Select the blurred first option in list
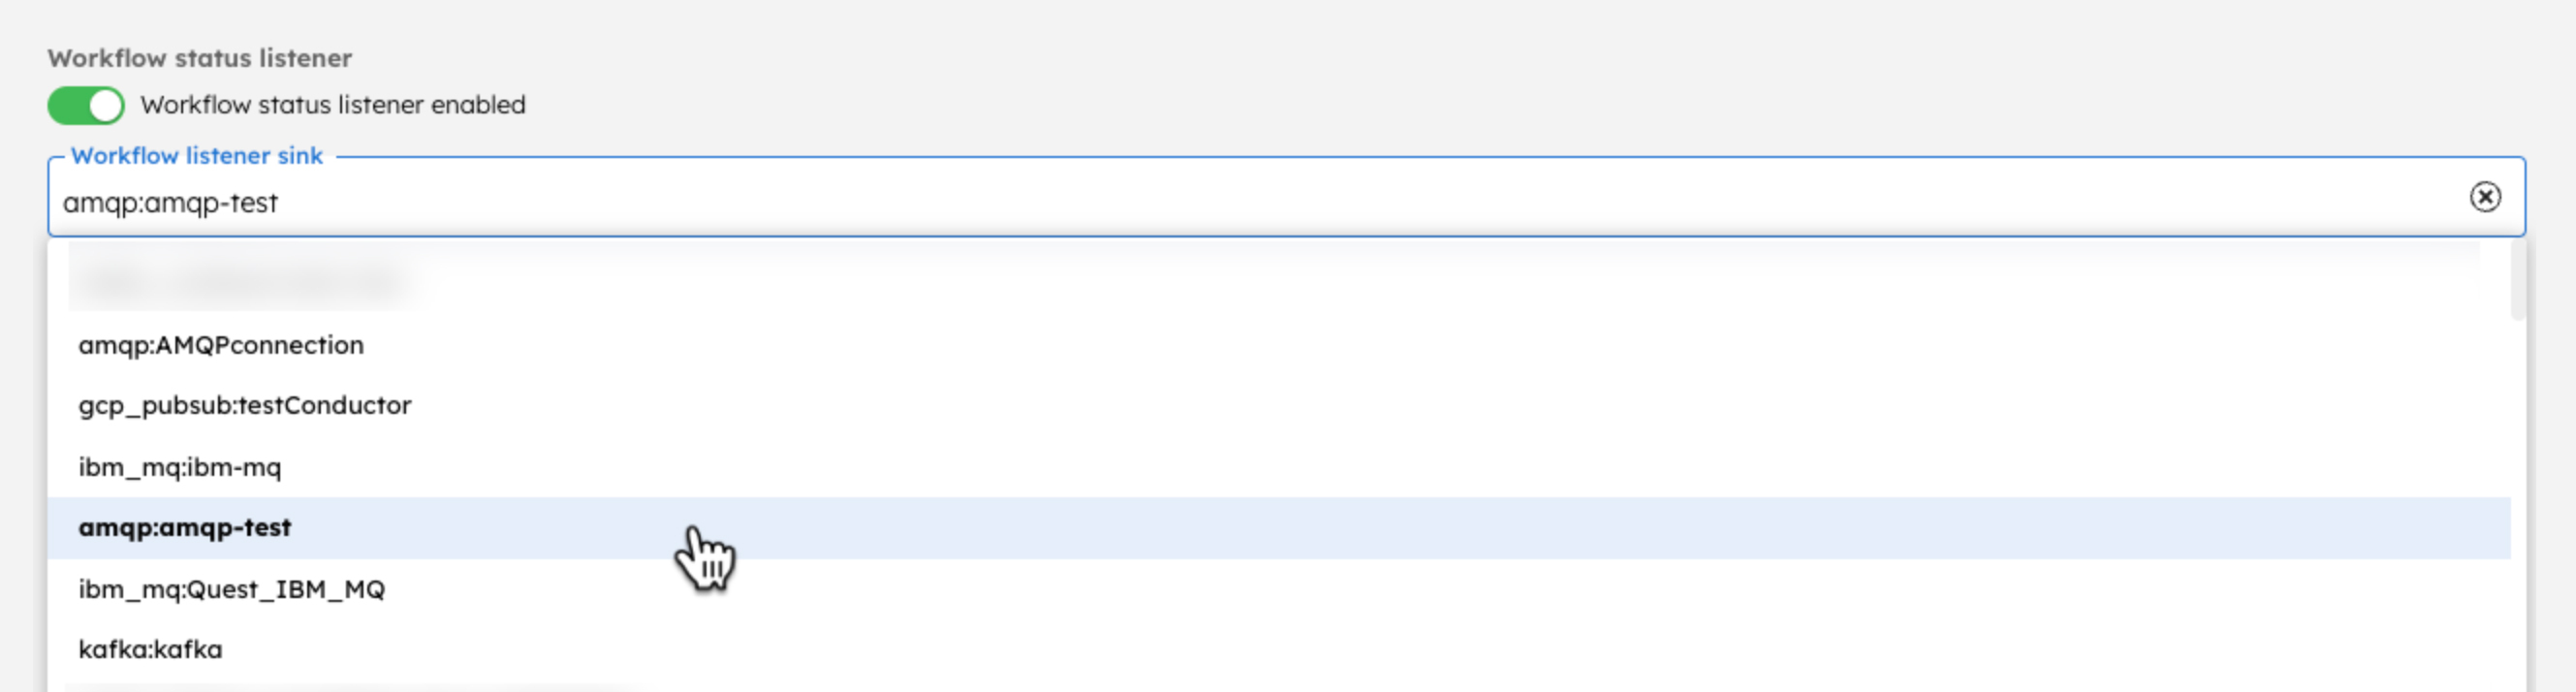The image size is (2576, 692). click(x=240, y=284)
